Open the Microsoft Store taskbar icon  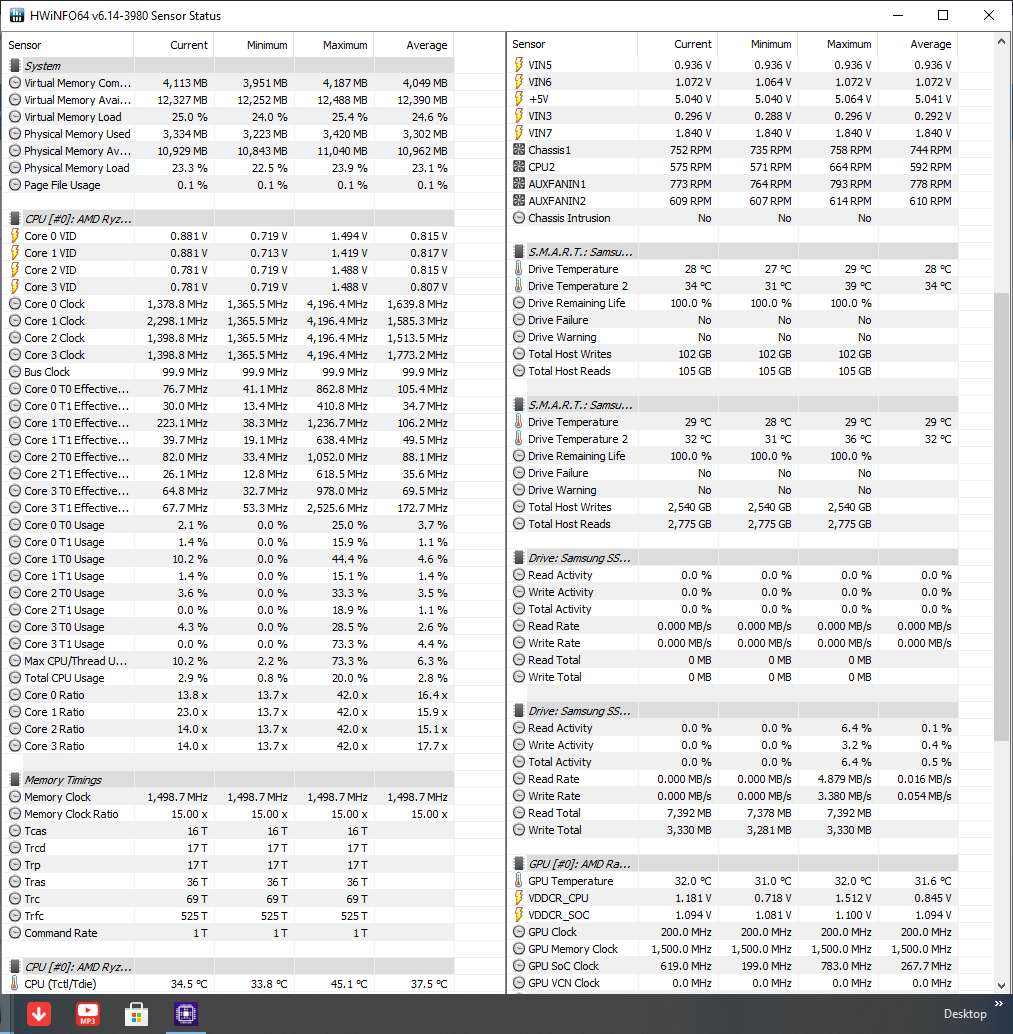pyautogui.click(x=137, y=1014)
